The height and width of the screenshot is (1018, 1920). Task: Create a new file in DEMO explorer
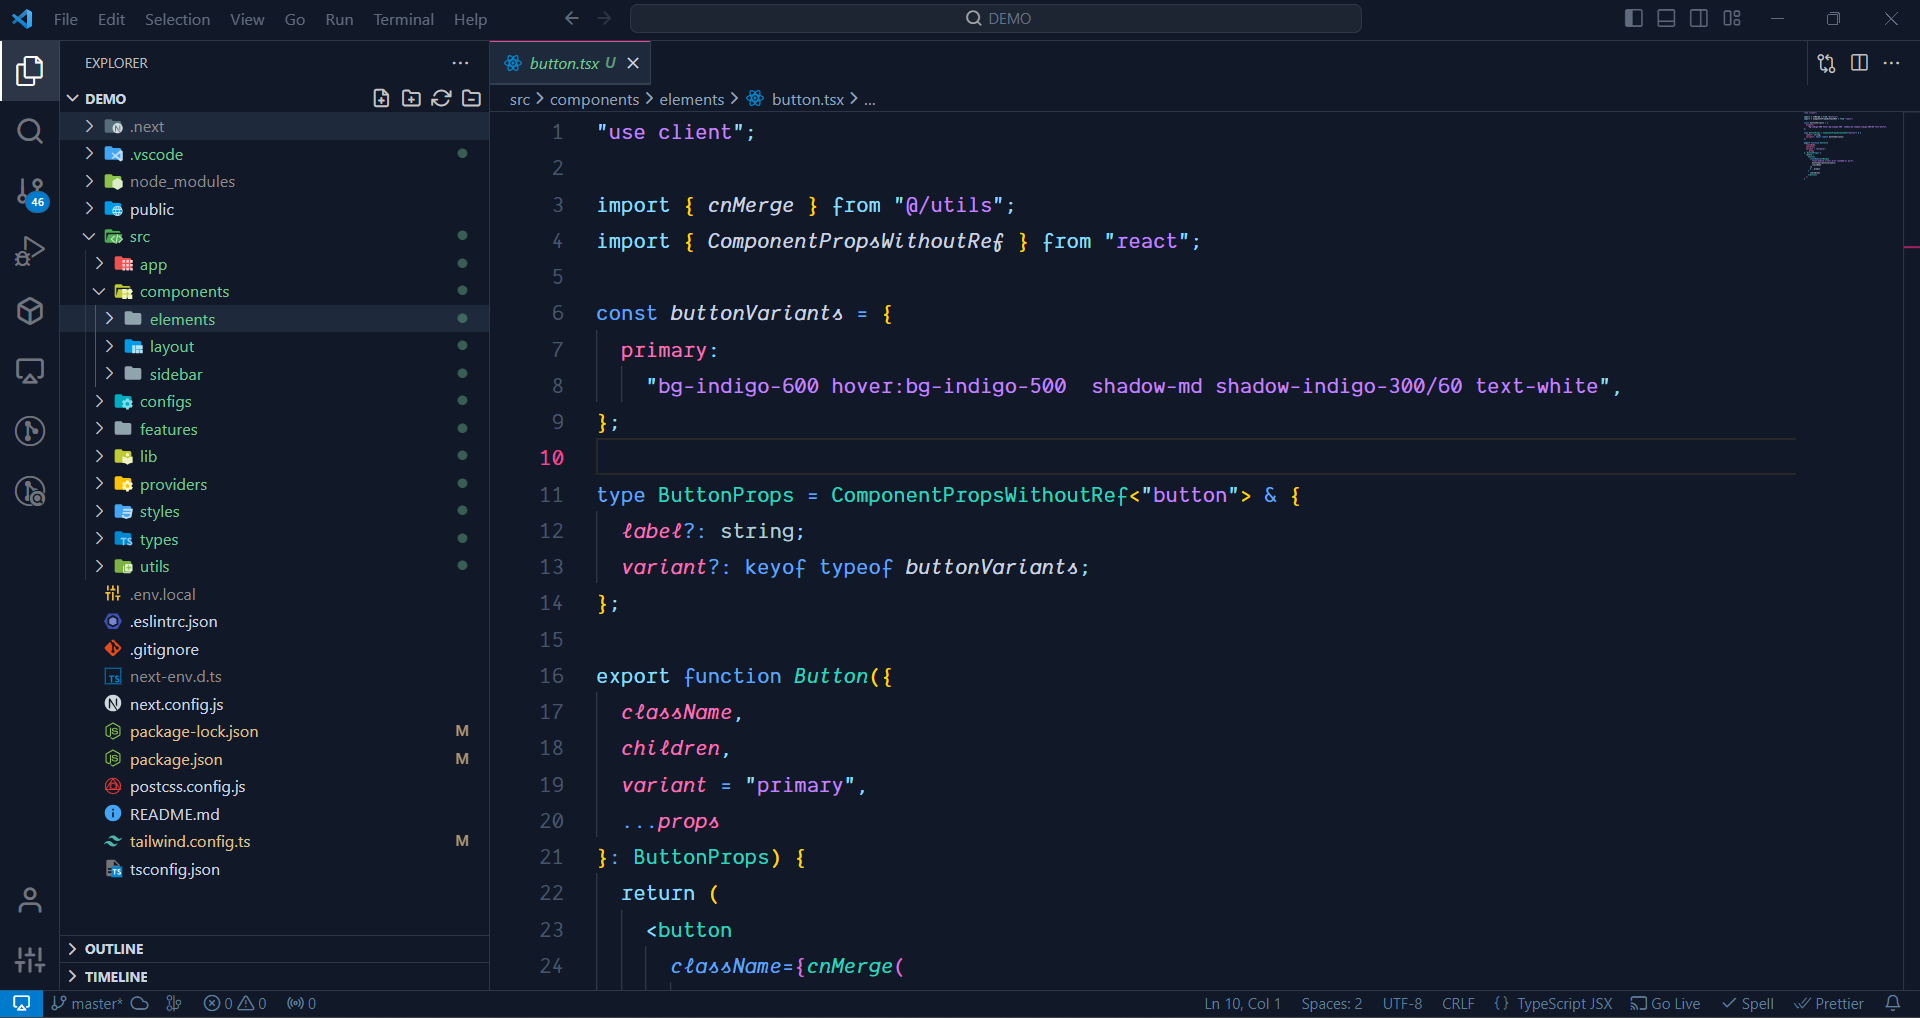click(x=381, y=98)
